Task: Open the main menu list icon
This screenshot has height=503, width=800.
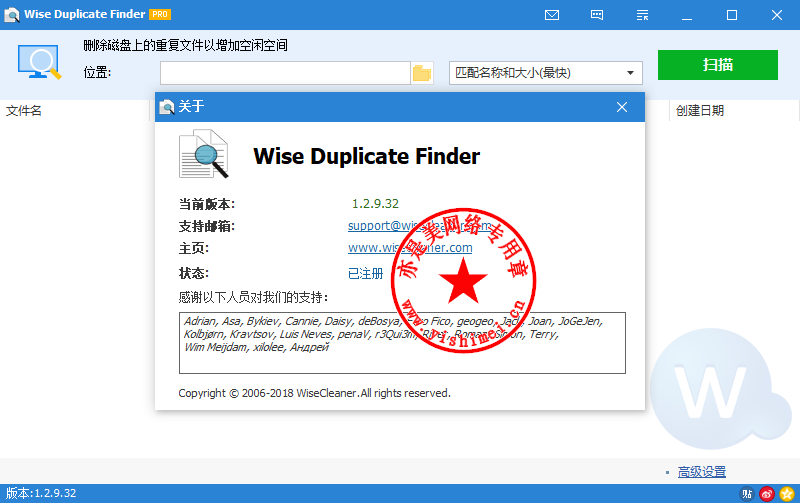Action: [x=642, y=15]
